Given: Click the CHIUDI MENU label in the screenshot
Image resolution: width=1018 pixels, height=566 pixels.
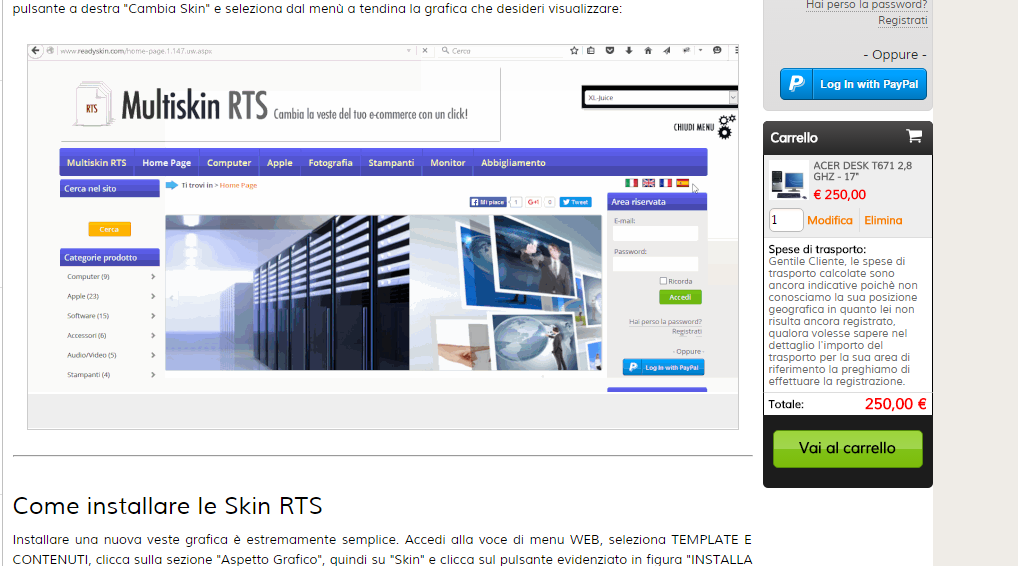Looking at the screenshot, I should [693, 127].
